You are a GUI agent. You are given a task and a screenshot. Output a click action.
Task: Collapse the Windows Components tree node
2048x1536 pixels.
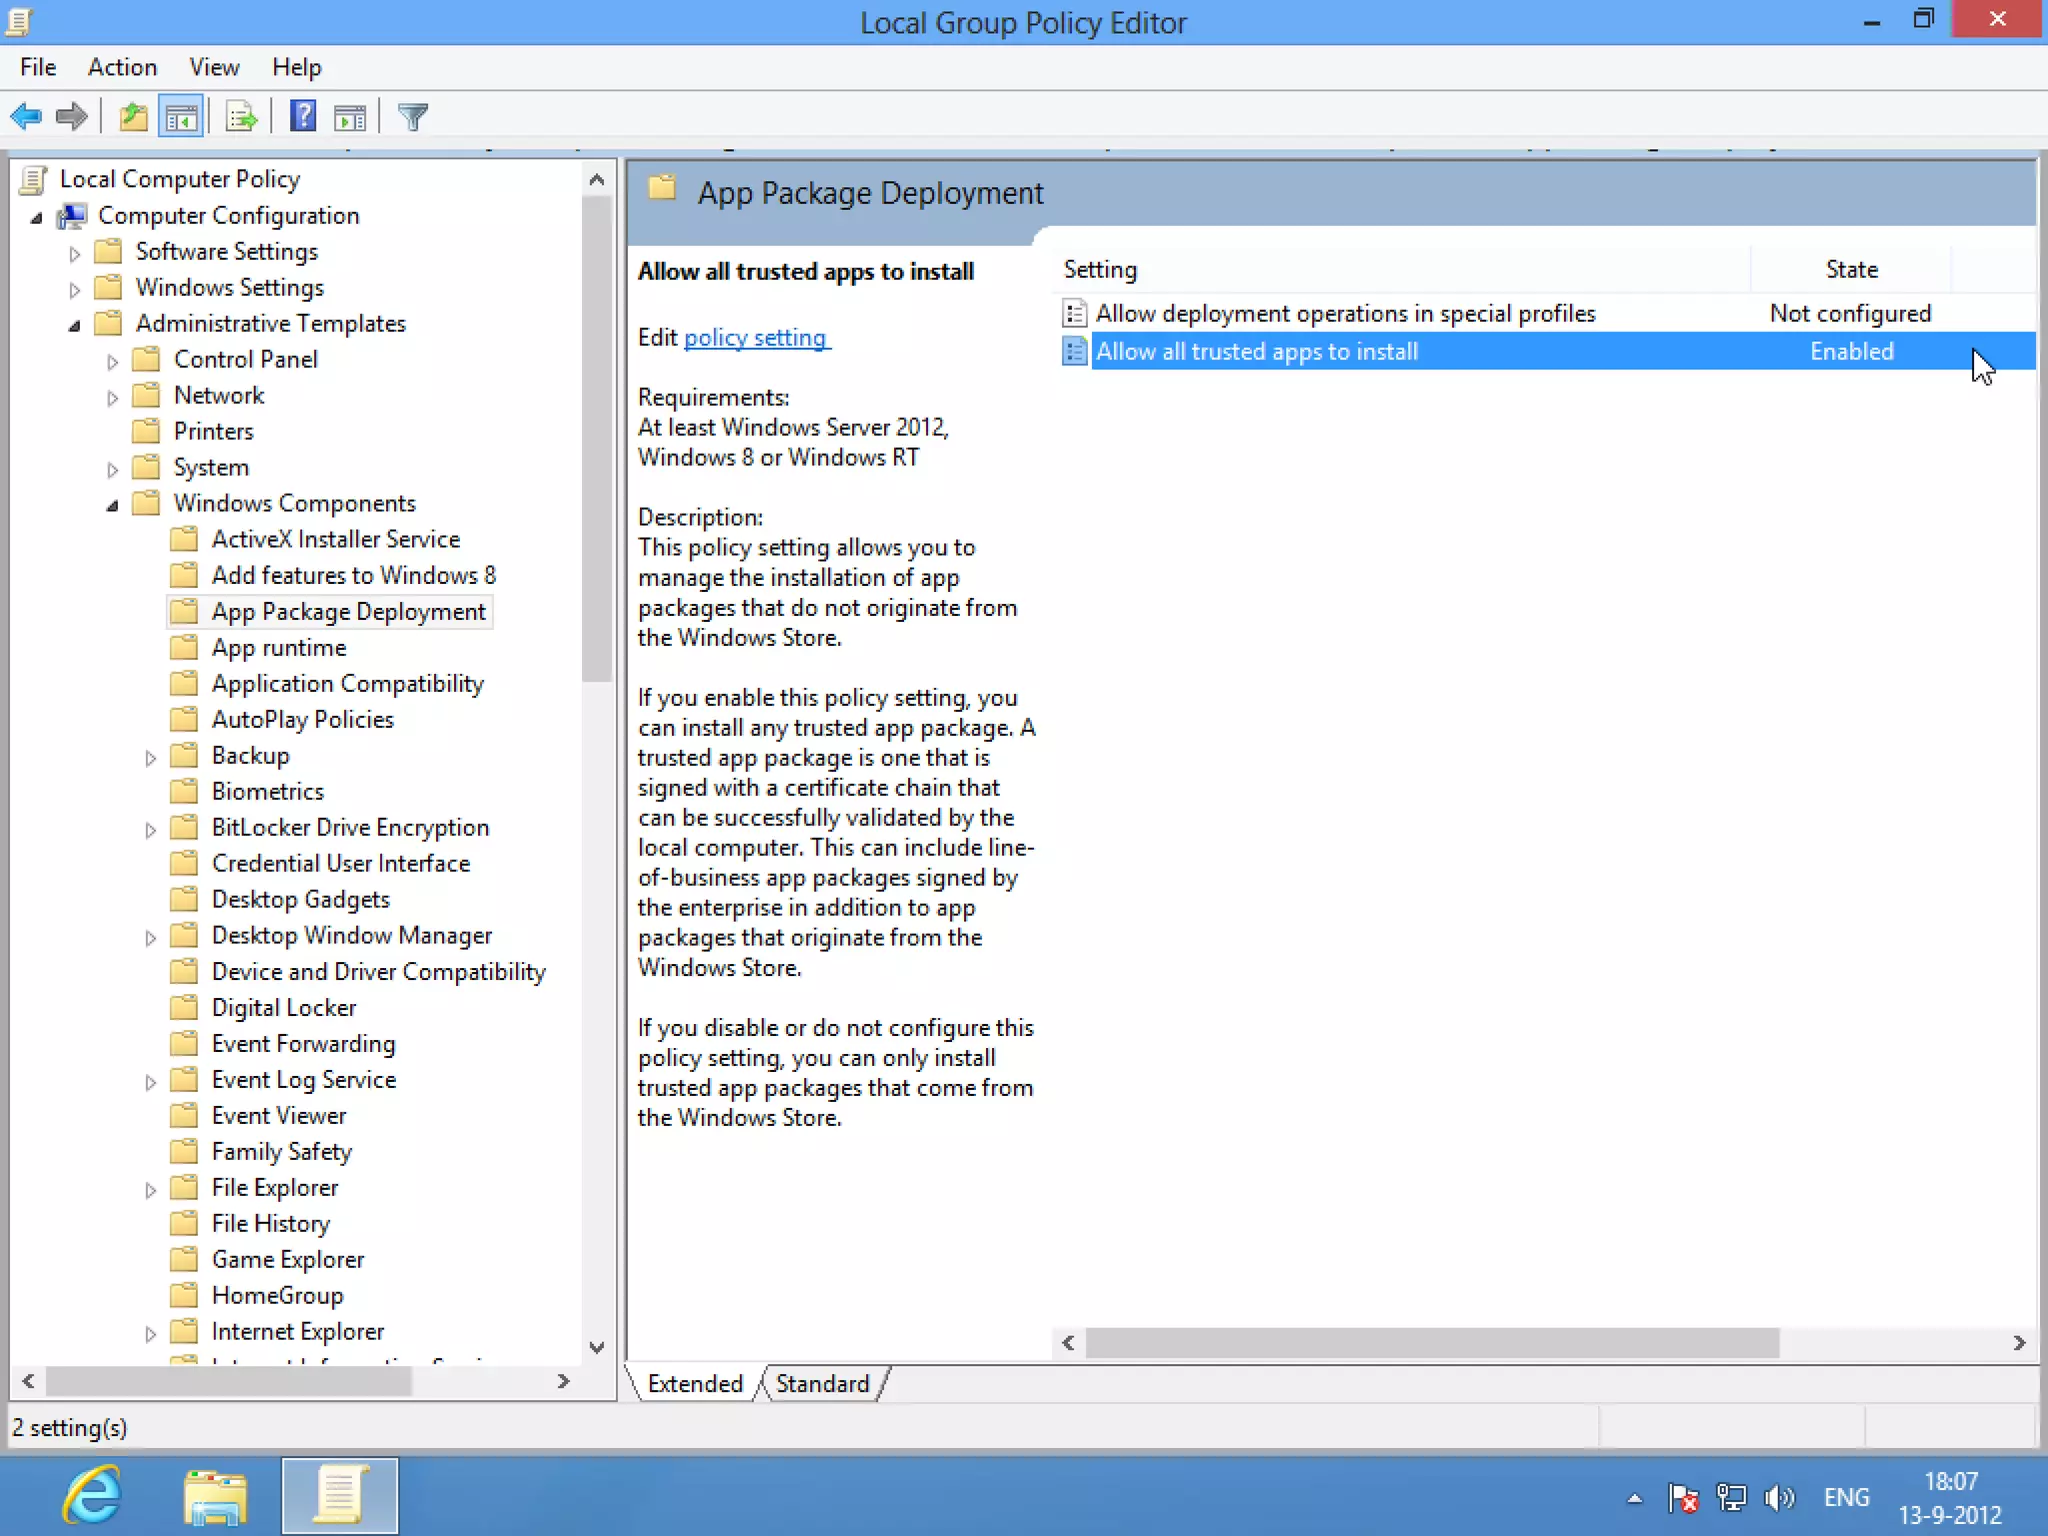click(112, 505)
